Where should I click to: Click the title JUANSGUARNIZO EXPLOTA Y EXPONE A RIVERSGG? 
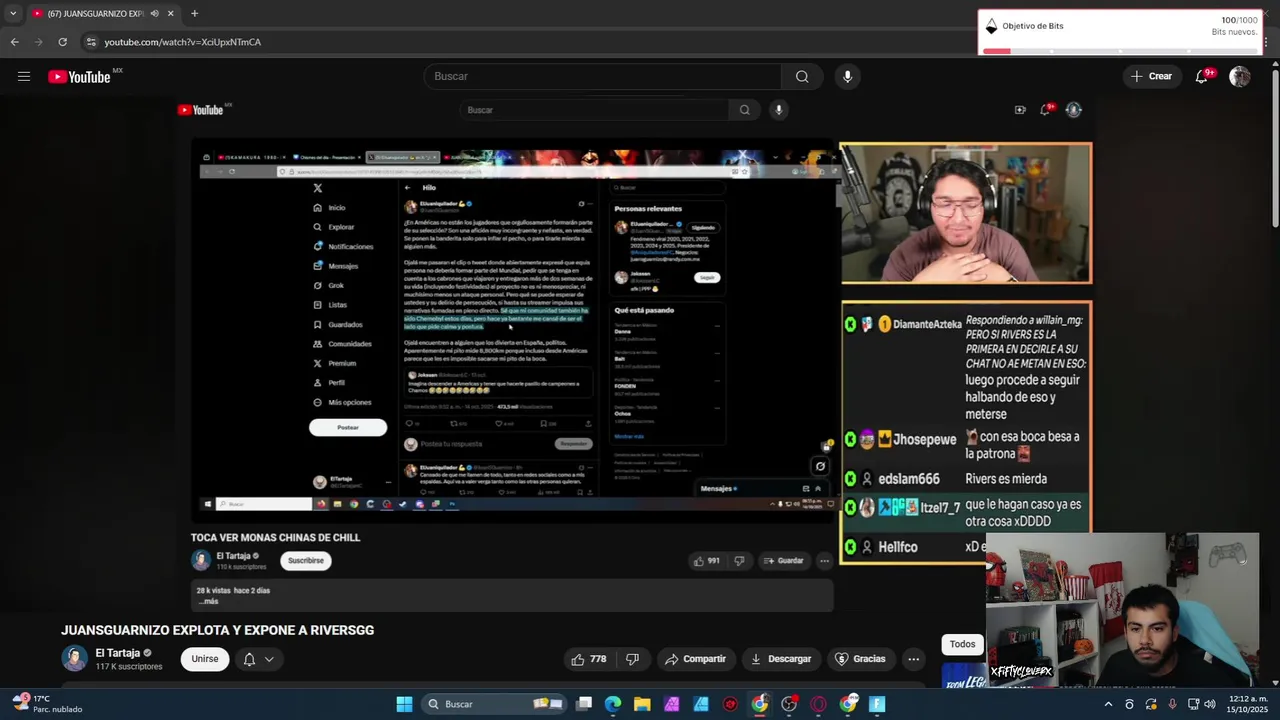(x=217, y=630)
